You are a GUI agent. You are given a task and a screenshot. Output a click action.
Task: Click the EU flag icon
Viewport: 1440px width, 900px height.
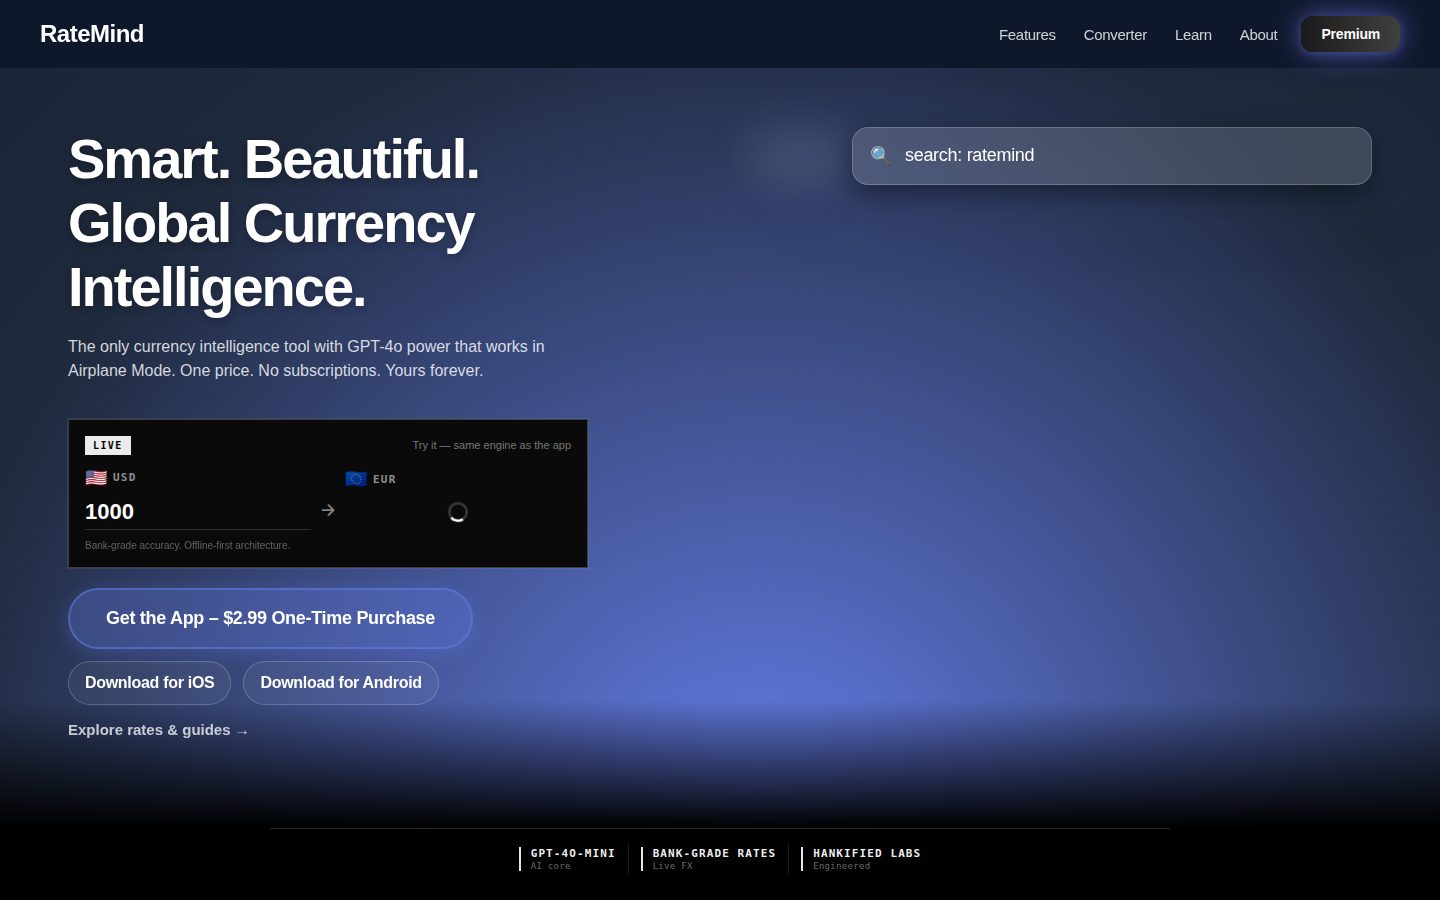pos(356,479)
